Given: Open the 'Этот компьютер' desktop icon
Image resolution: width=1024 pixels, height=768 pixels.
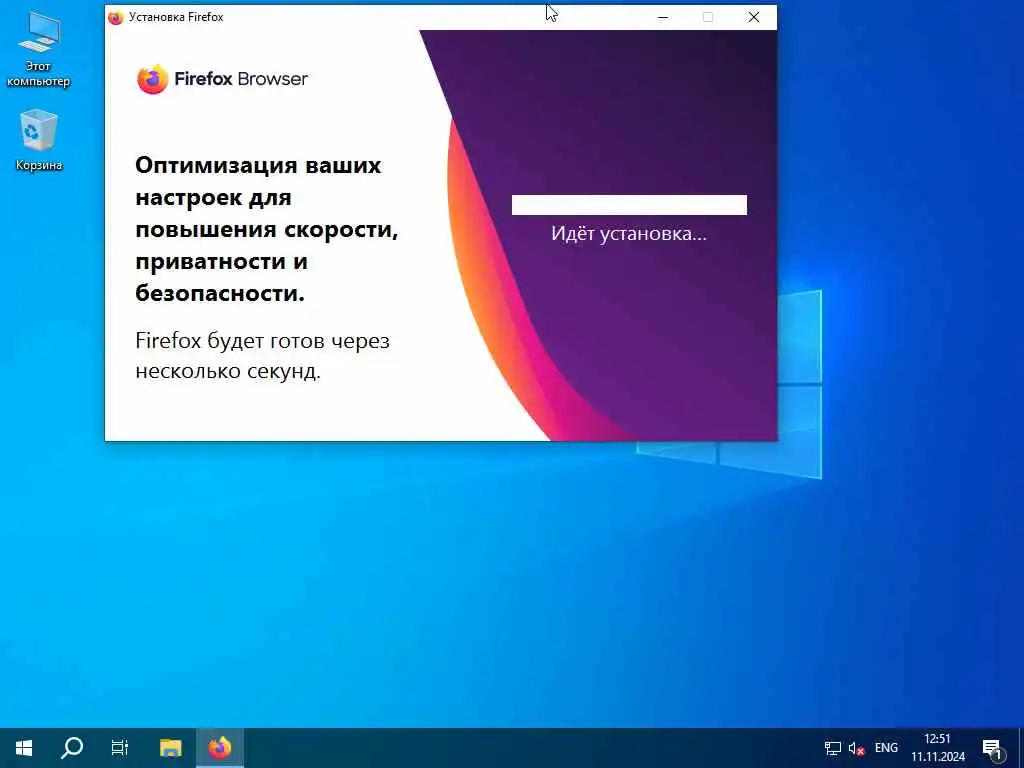Looking at the screenshot, I should 39,49.
